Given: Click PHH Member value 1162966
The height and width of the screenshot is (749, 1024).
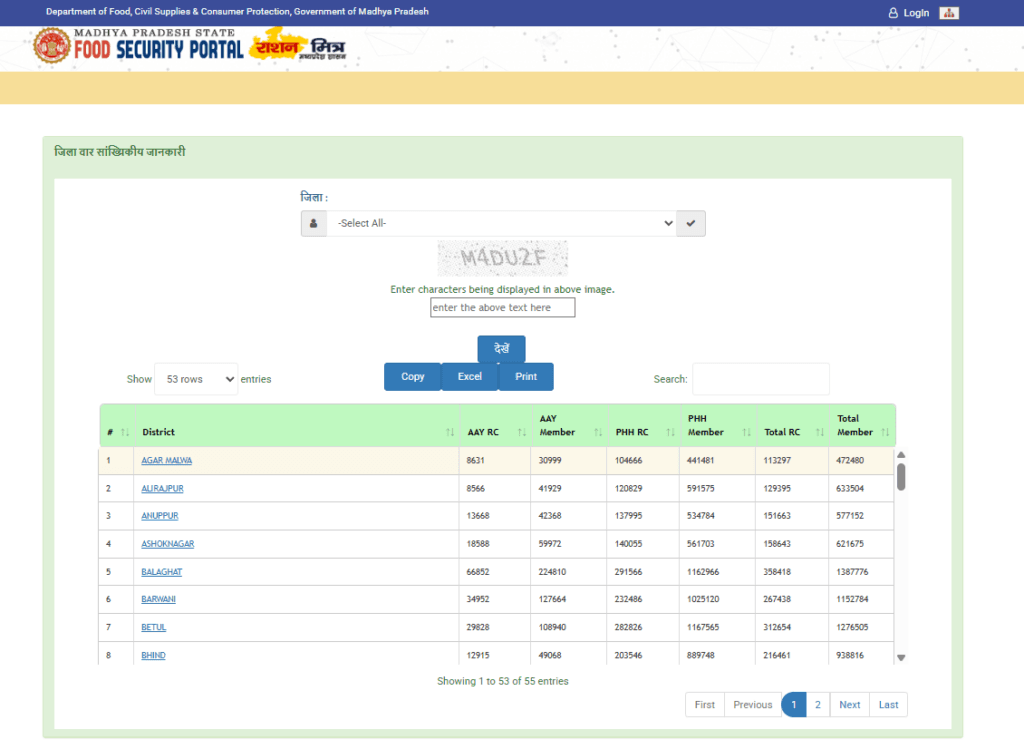Looking at the screenshot, I should coord(703,572).
